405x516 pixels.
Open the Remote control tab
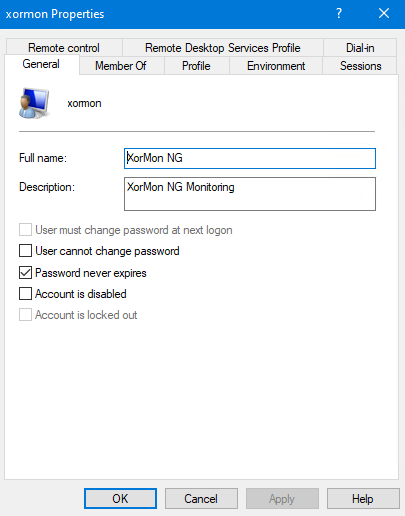coord(64,48)
